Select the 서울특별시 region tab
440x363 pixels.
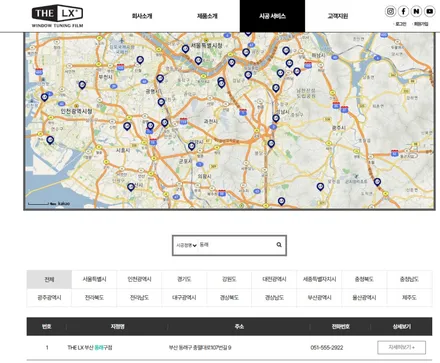click(x=94, y=279)
